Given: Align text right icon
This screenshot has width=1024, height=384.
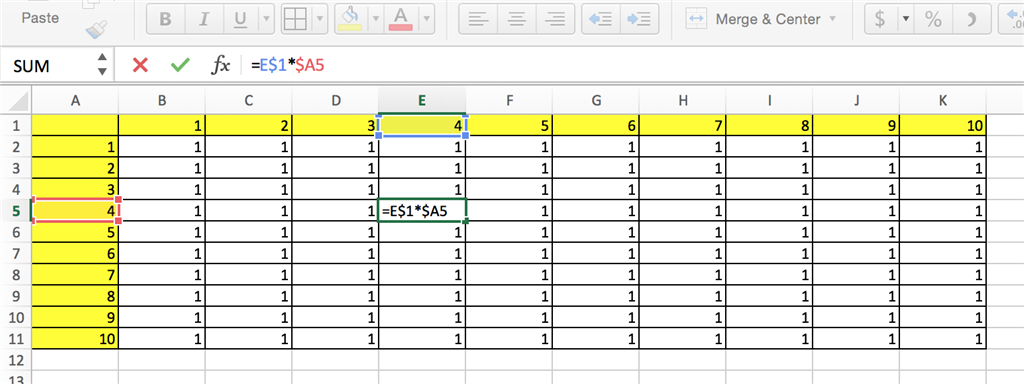Looking at the screenshot, I should [556, 19].
